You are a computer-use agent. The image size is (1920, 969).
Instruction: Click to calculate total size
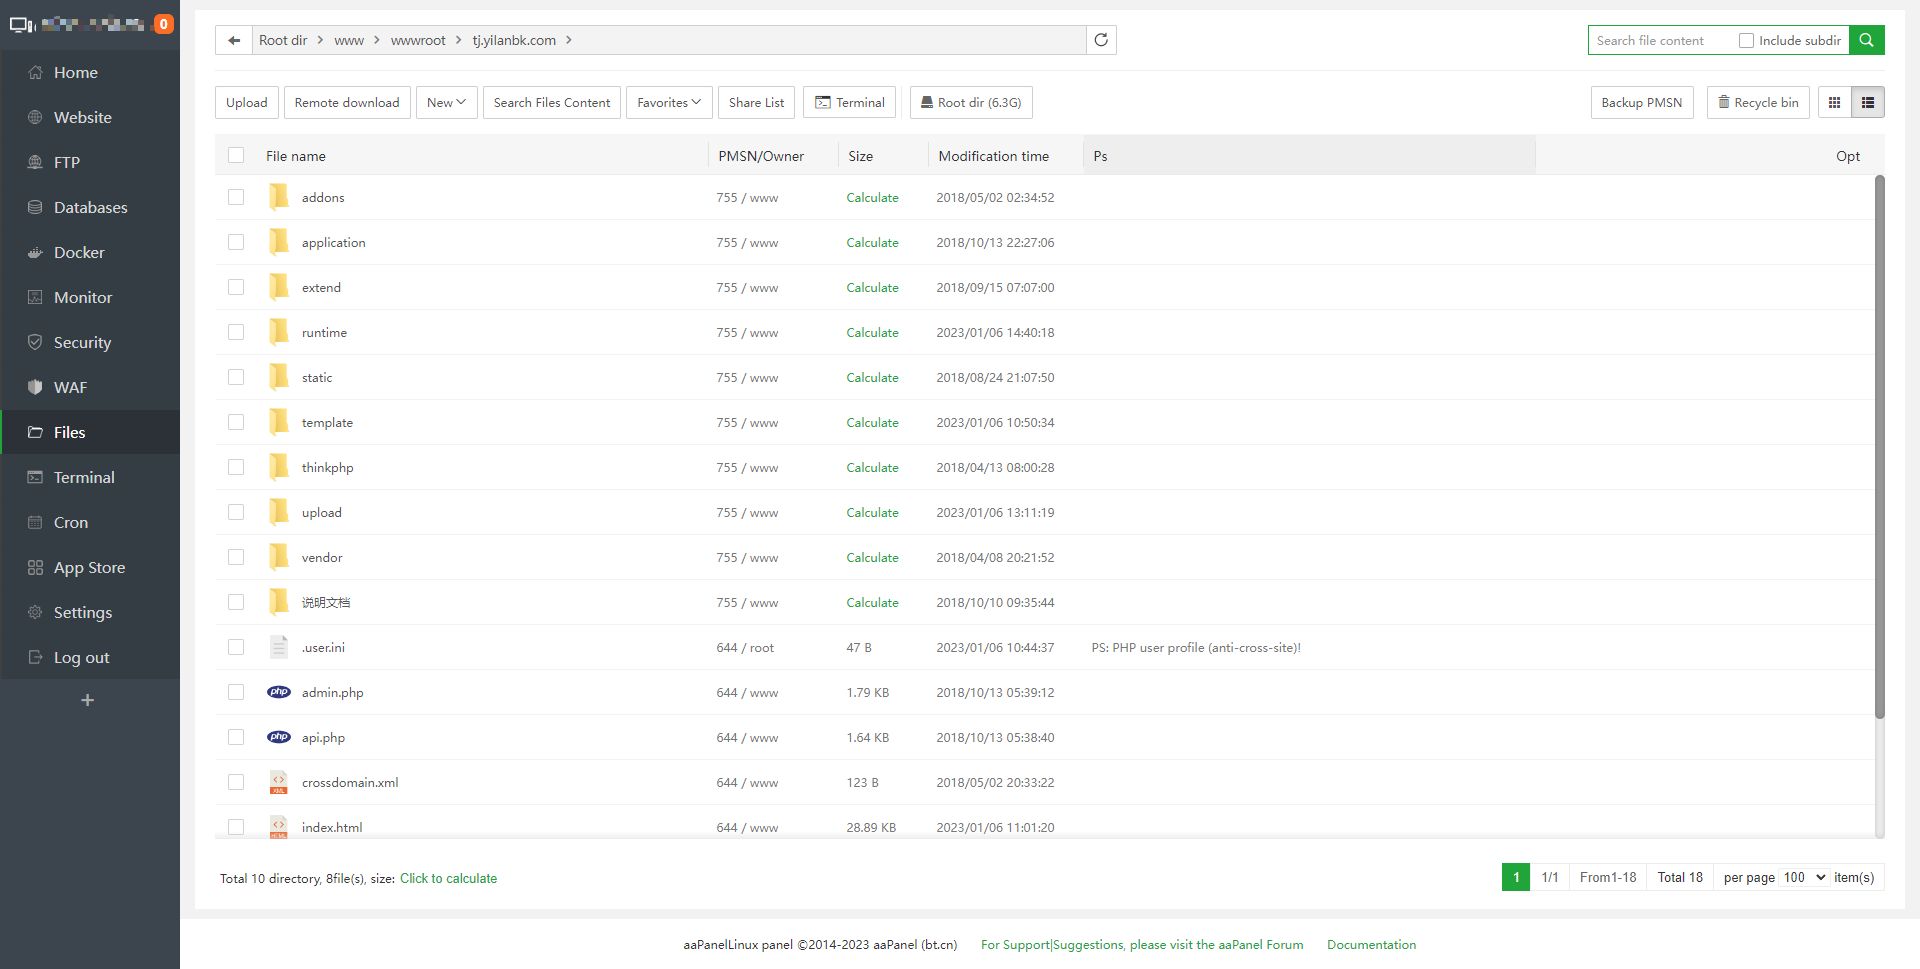coord(448,878)
